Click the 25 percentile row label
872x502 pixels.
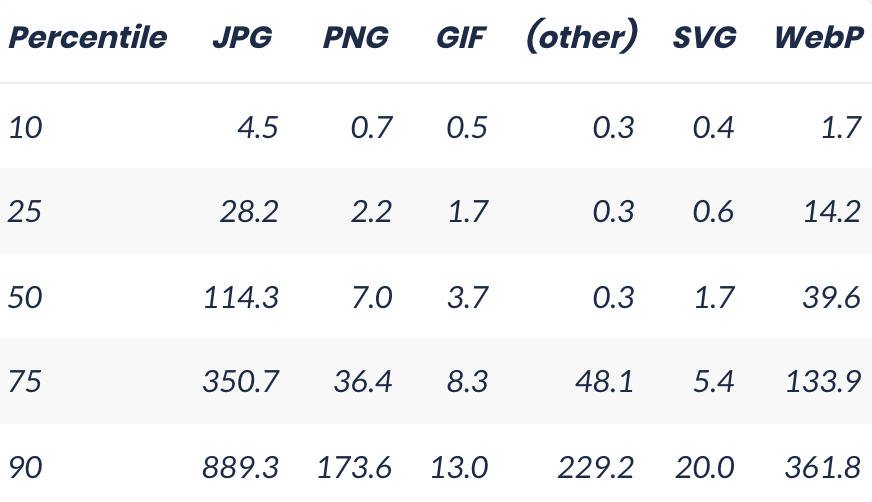25,212
